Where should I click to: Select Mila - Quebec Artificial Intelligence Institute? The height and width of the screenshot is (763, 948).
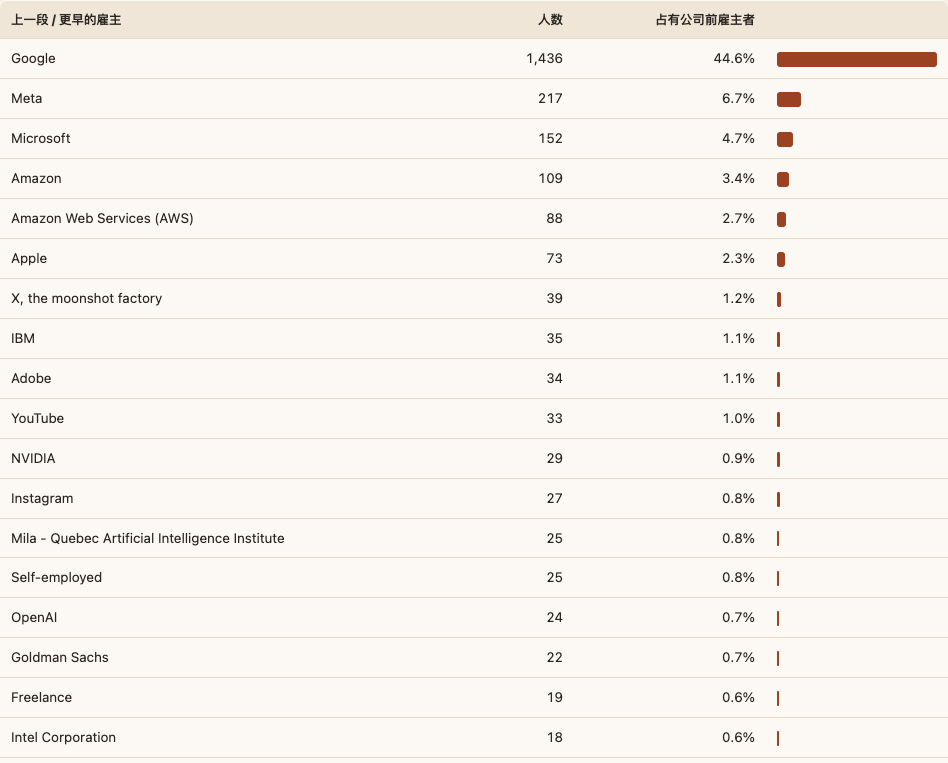[x=148, y=538]
